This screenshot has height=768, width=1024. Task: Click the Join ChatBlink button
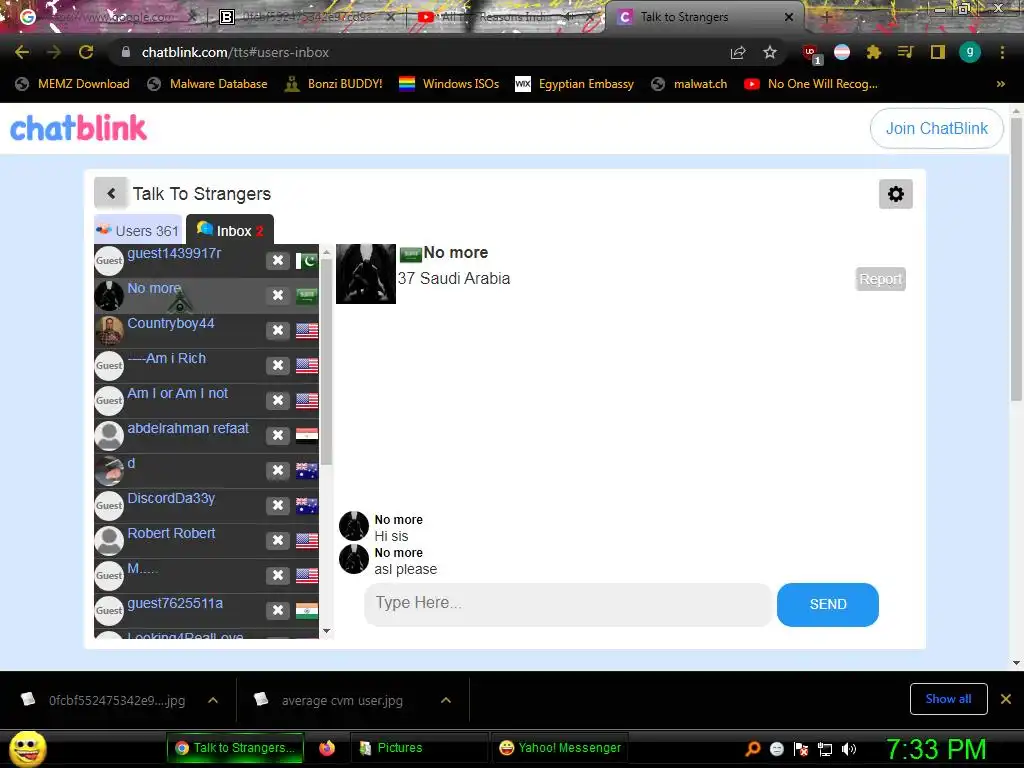(936, 129)
